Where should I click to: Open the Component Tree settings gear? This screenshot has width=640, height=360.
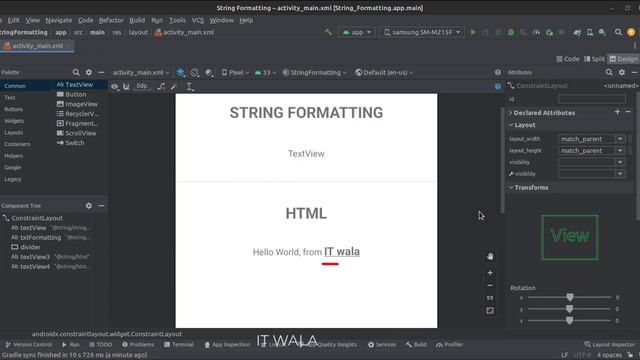89,206
